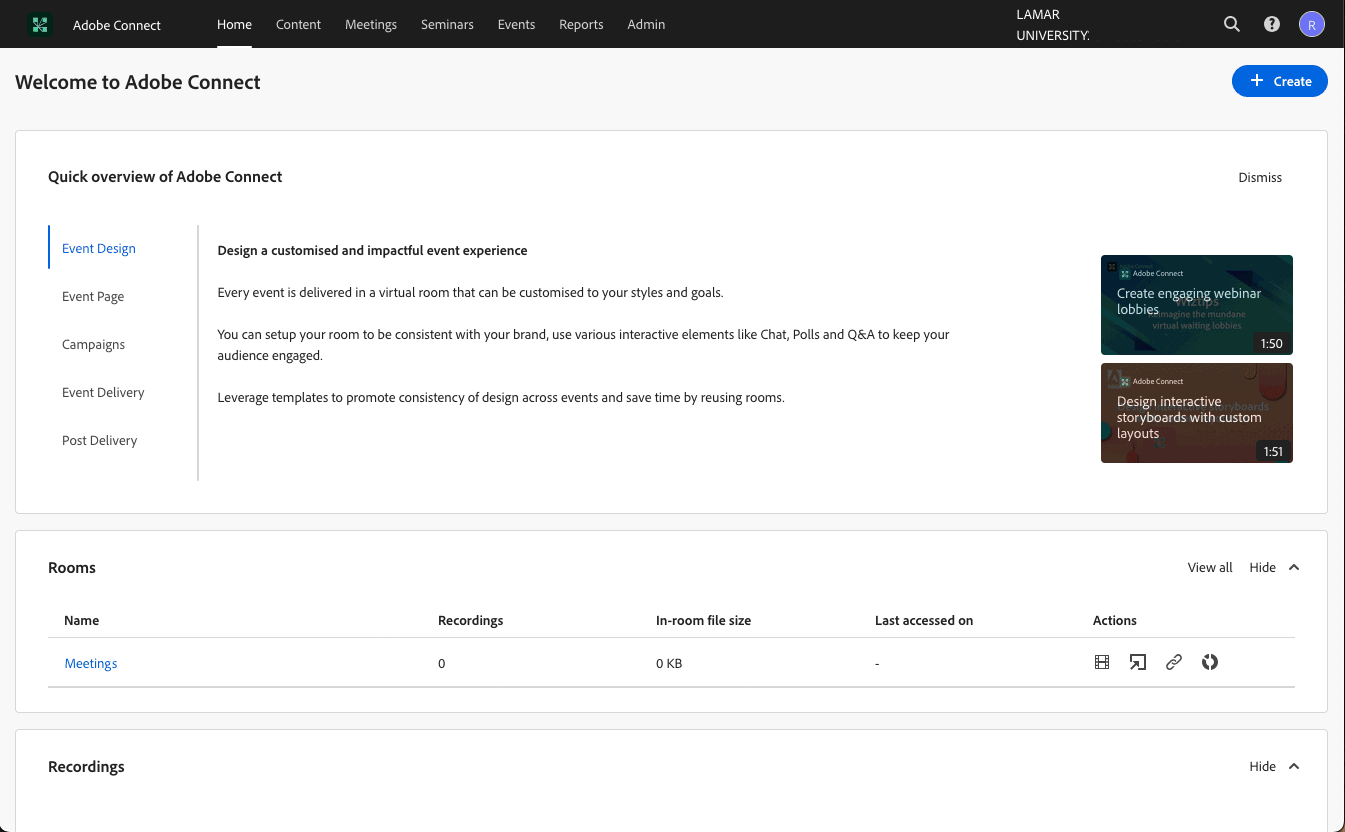
Task: Select the Post Delivery overview tab
Action: click(99, 441)
